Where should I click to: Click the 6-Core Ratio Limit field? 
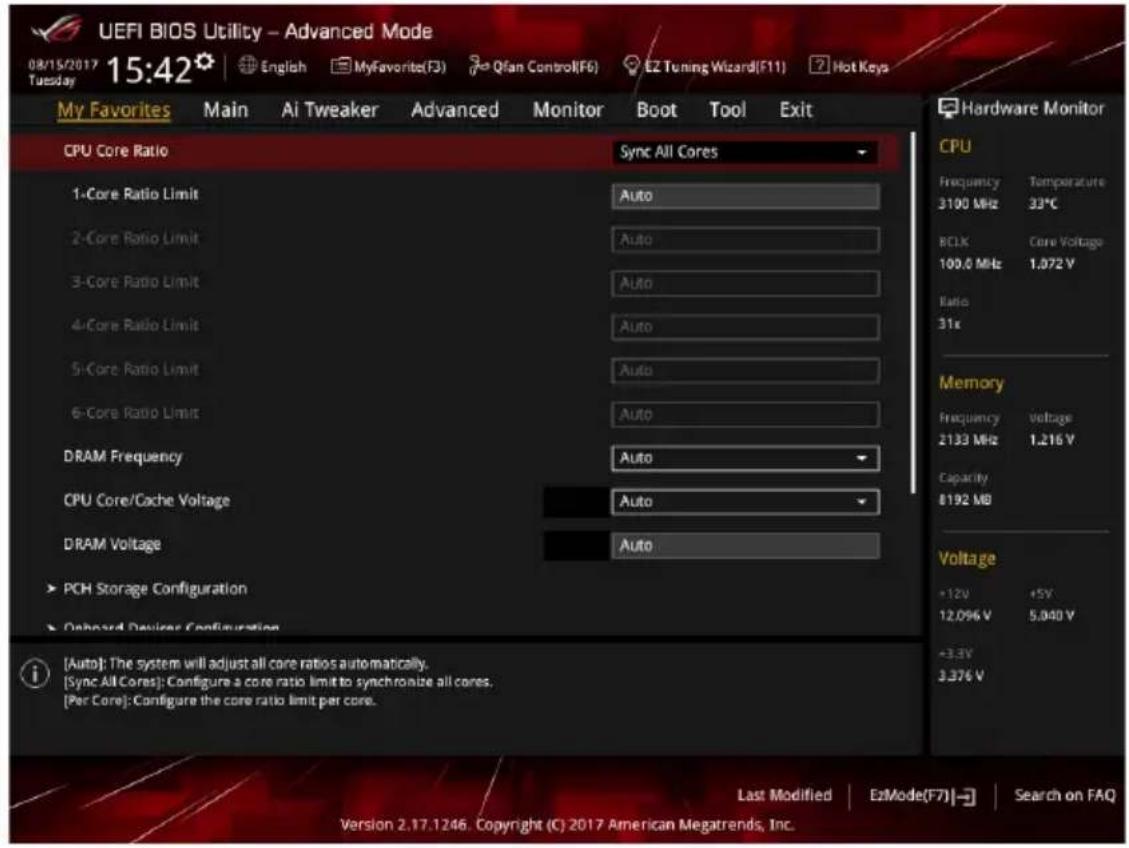(745, 415)
